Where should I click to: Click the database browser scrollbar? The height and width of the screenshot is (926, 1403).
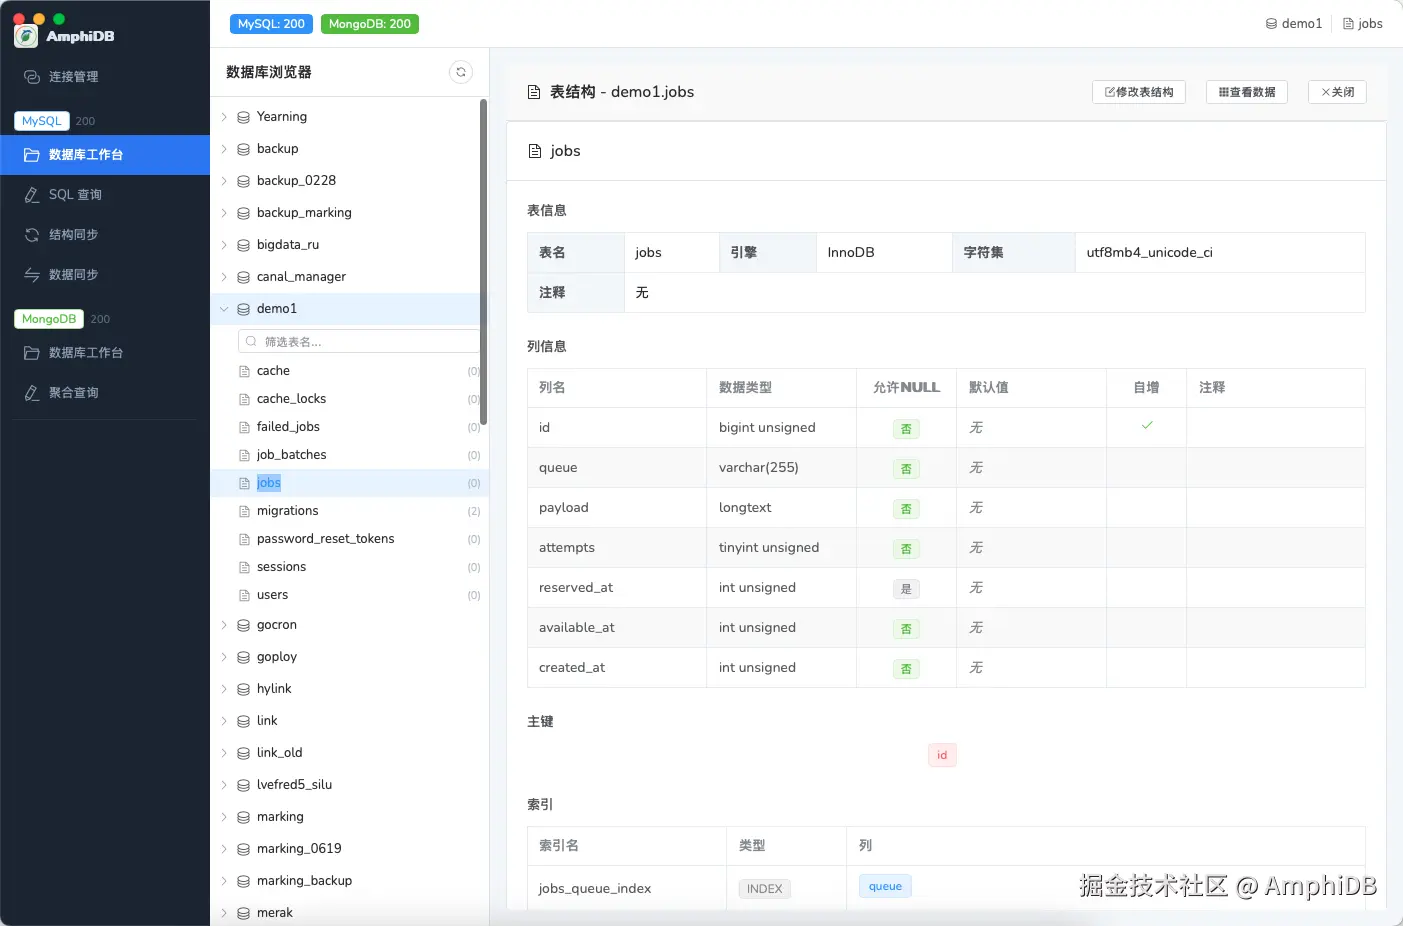pyautogui.click(x=484, y=262)
